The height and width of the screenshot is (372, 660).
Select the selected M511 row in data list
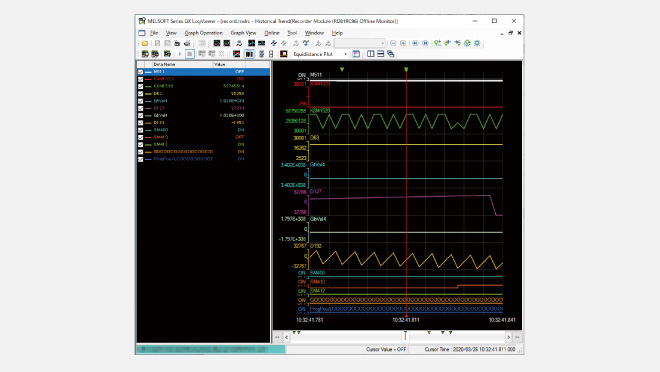(203, 72)
